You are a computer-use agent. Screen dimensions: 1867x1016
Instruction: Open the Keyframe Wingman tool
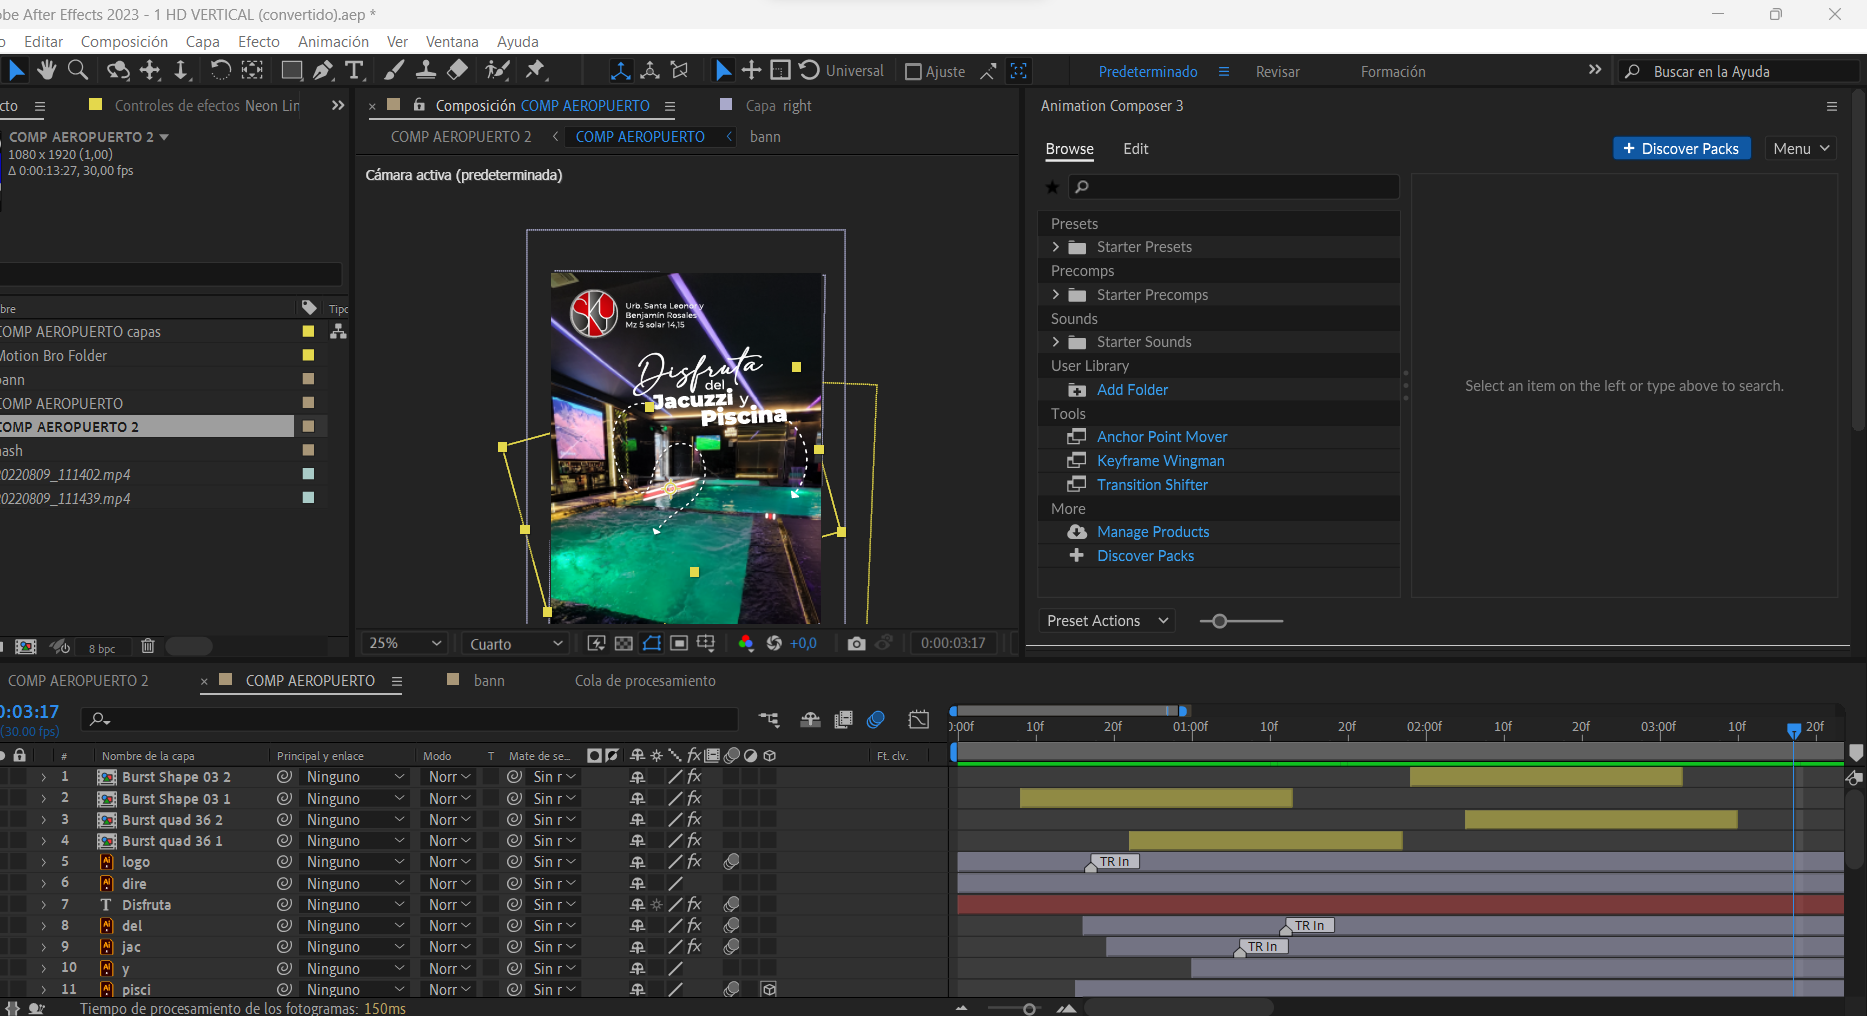(x=1160, y=461)
